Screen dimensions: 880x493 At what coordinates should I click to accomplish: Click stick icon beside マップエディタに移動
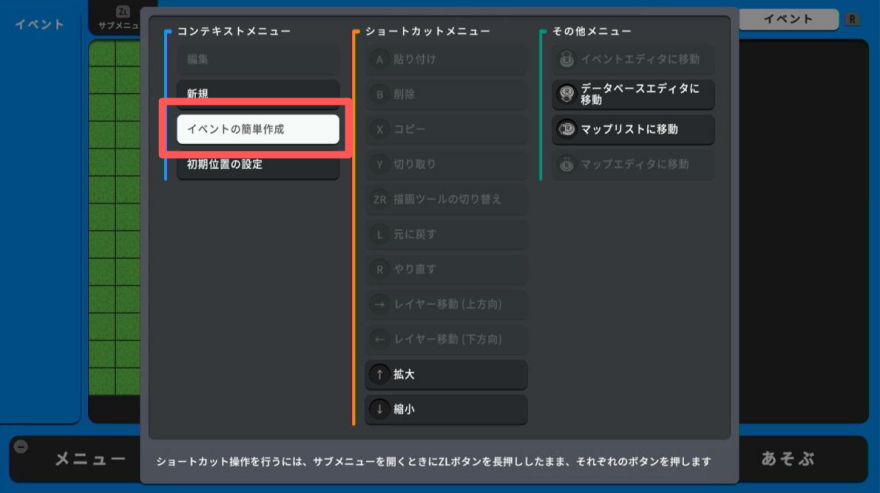tap(566, 165)
